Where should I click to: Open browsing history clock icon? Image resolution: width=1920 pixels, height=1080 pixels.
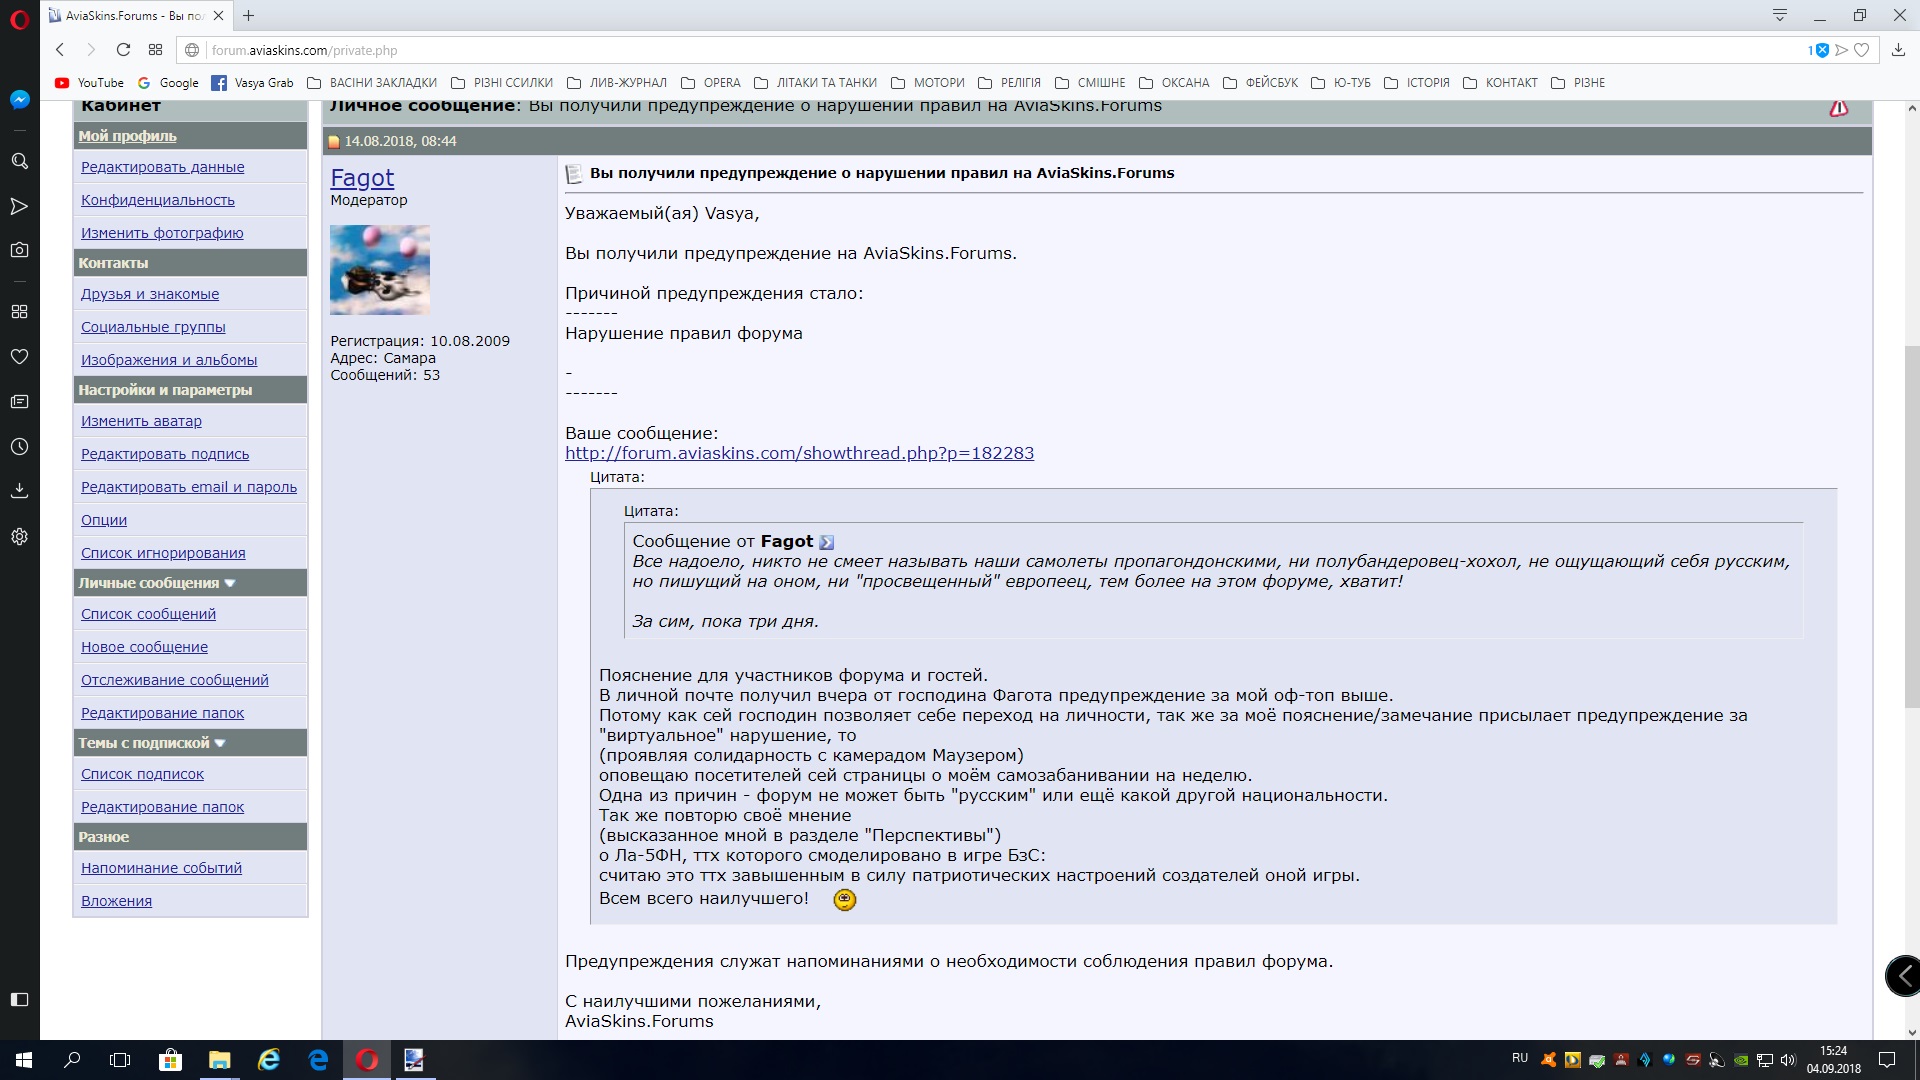pyautogui.click(x=19, y=447)
